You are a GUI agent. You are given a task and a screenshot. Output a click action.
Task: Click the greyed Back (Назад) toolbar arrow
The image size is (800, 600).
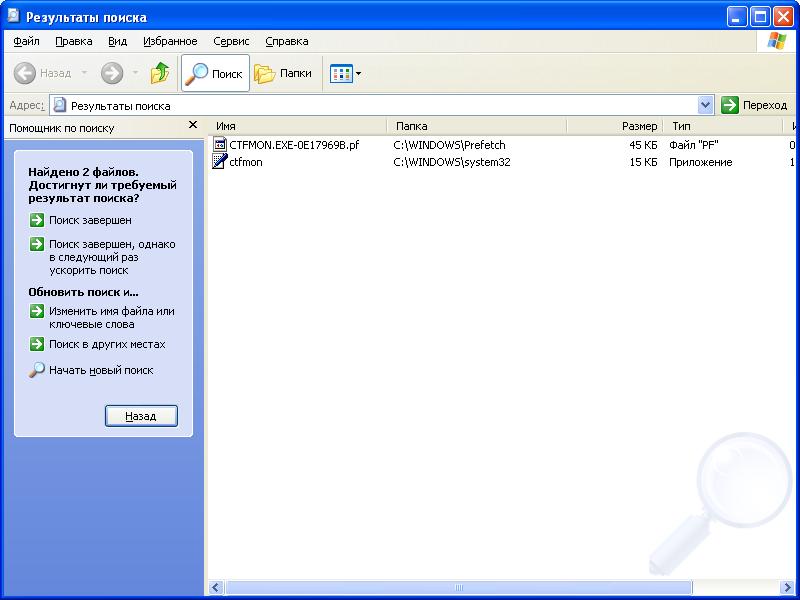click(24, 73)
